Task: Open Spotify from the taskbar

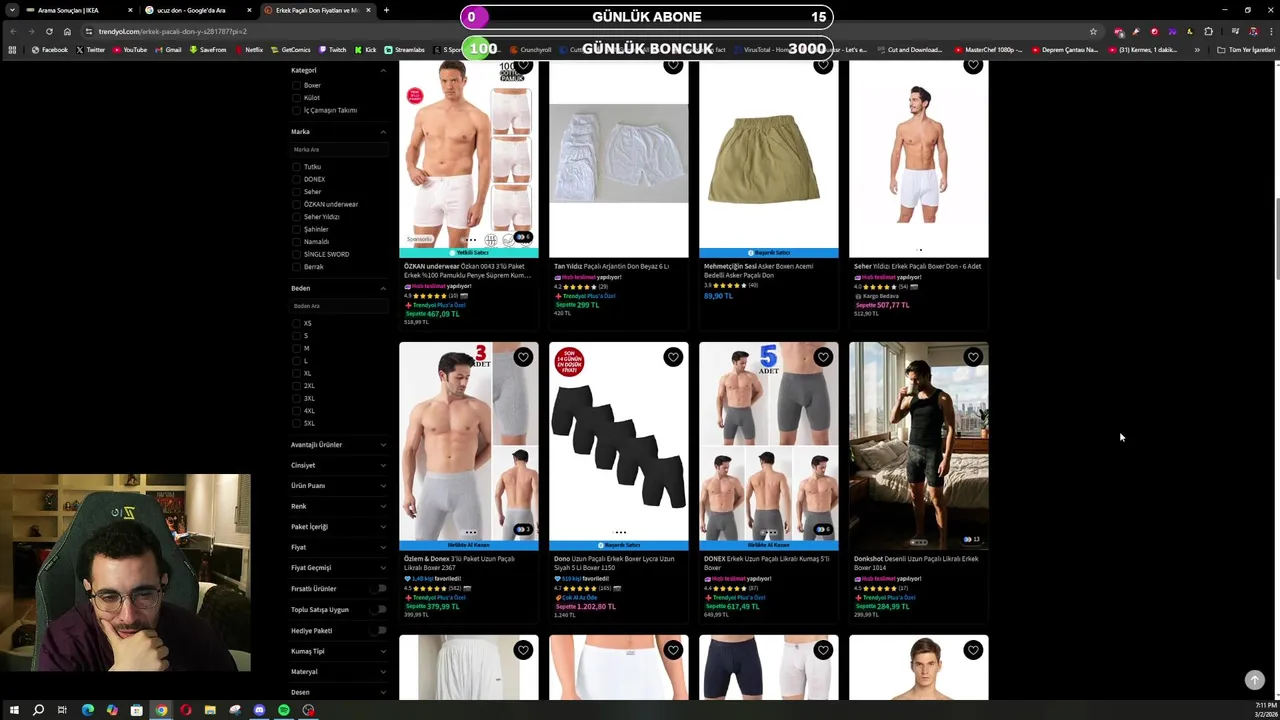Action: point(284,710)
